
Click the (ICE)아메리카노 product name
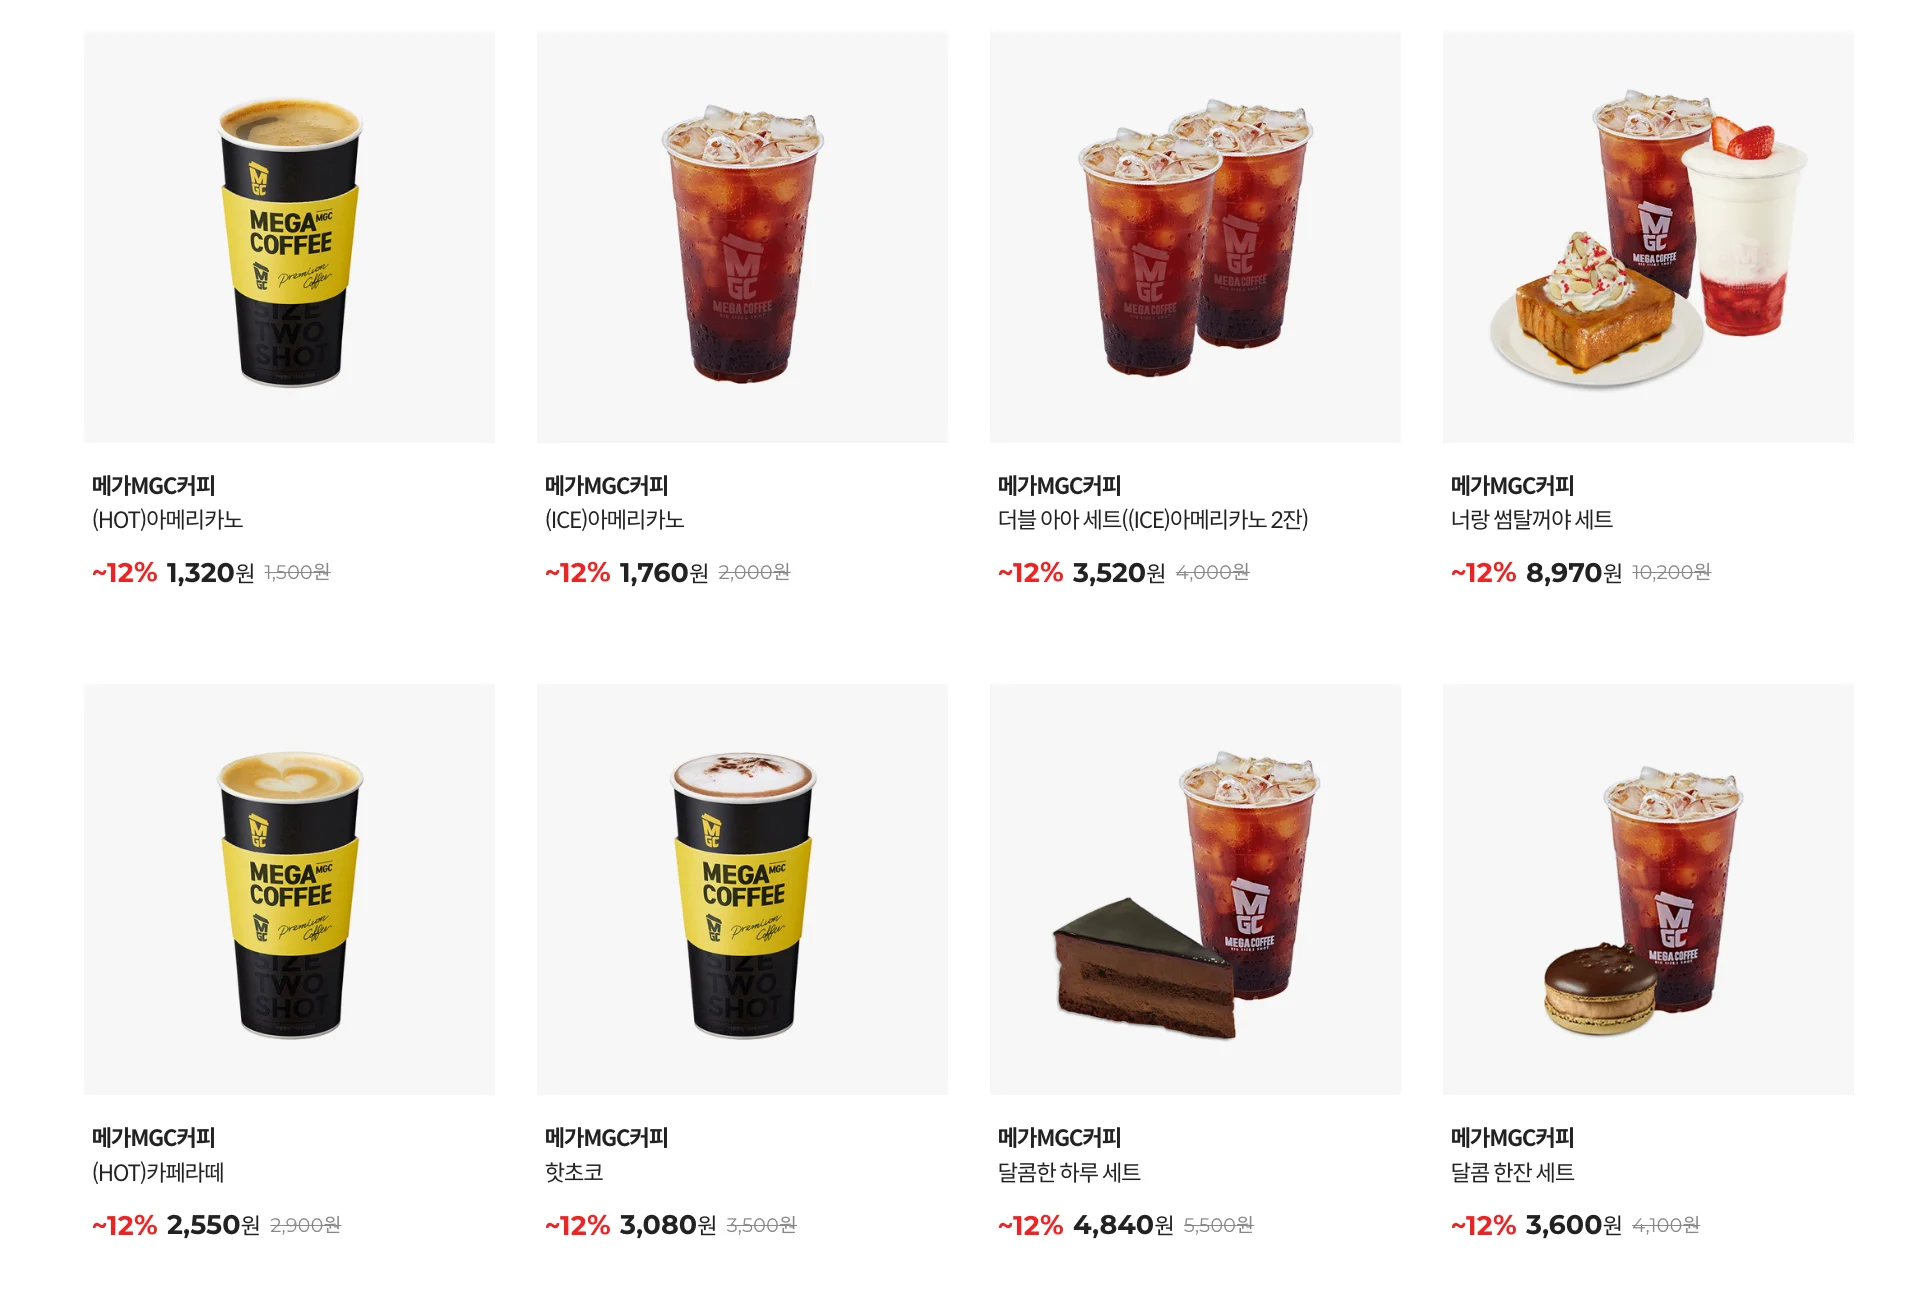[x=615, y=520]
